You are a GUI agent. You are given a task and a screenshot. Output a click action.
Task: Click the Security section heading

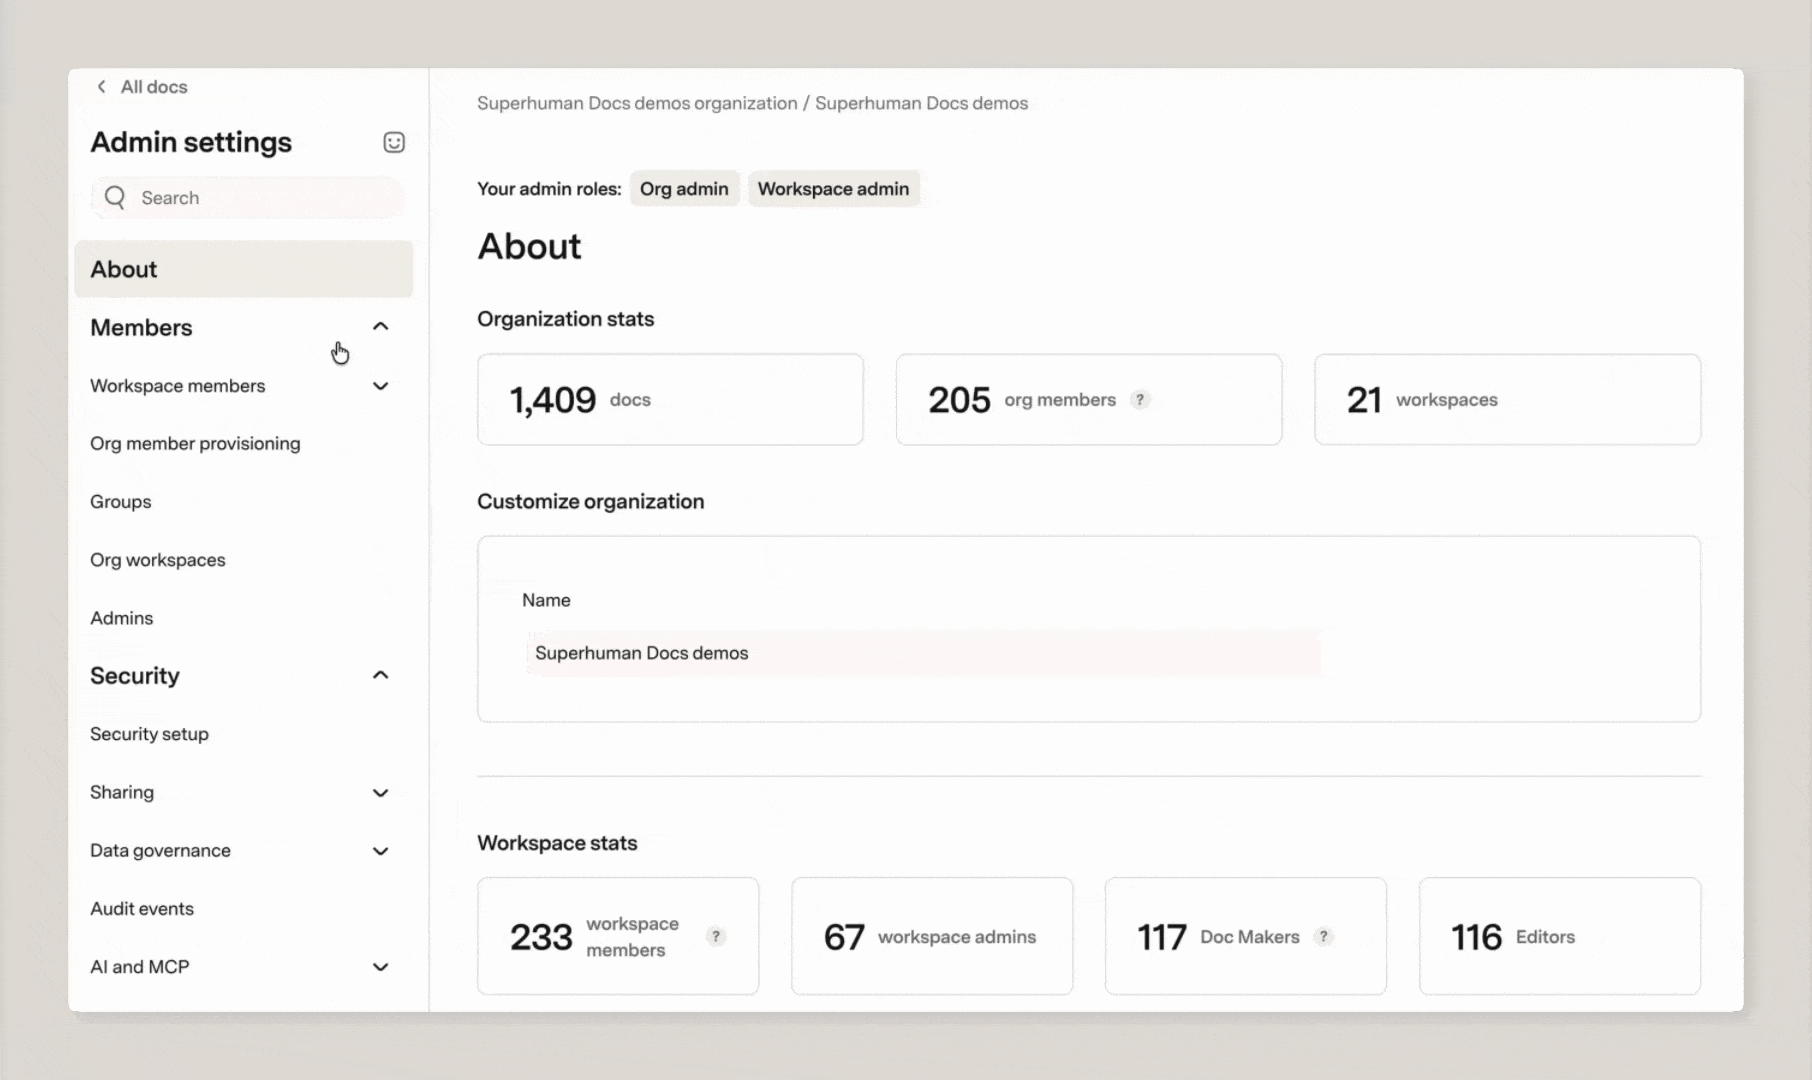click(x=135, y=676)
